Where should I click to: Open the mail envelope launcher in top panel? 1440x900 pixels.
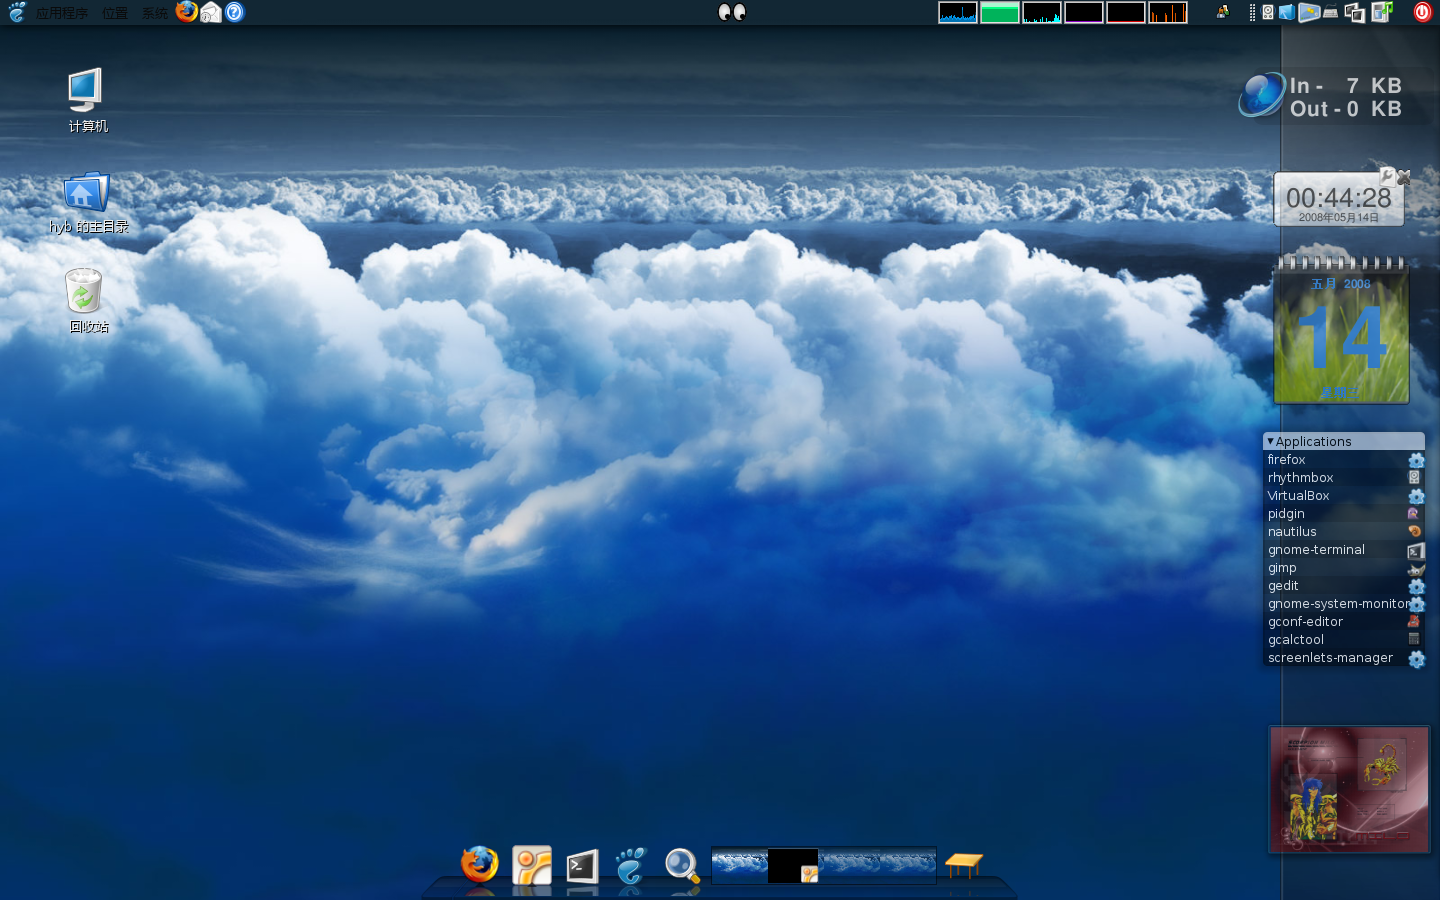pyautogui.click(x=211, y=12)
